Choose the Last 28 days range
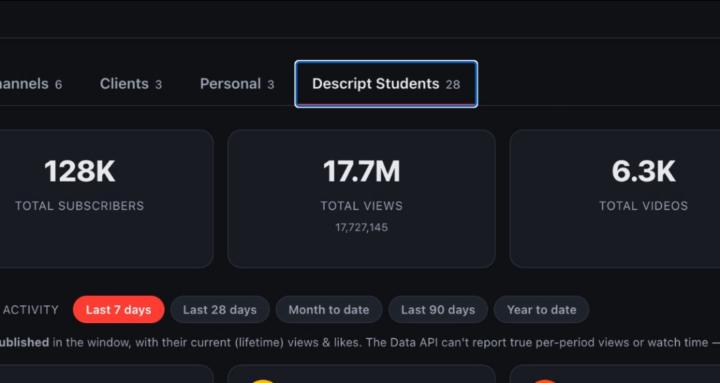Screen dimensions: 720x383 219,310
